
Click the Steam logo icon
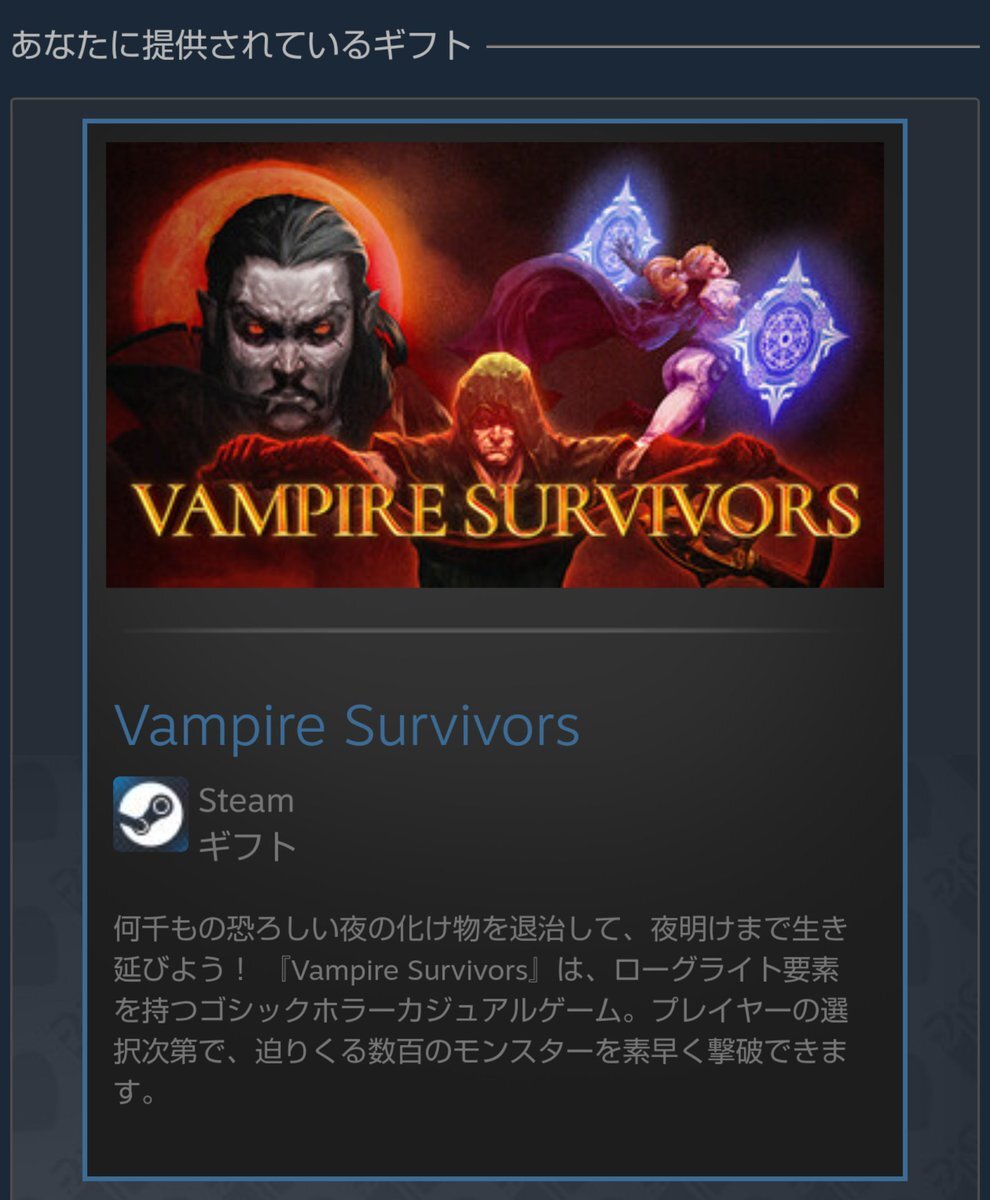[x=150, y=814]
